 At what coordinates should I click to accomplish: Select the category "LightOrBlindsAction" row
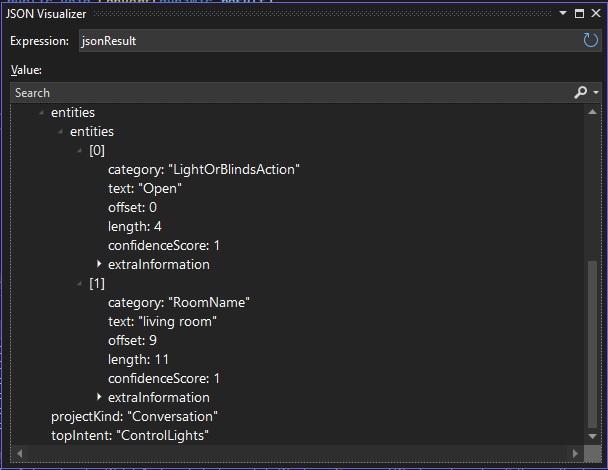(203, 170)
